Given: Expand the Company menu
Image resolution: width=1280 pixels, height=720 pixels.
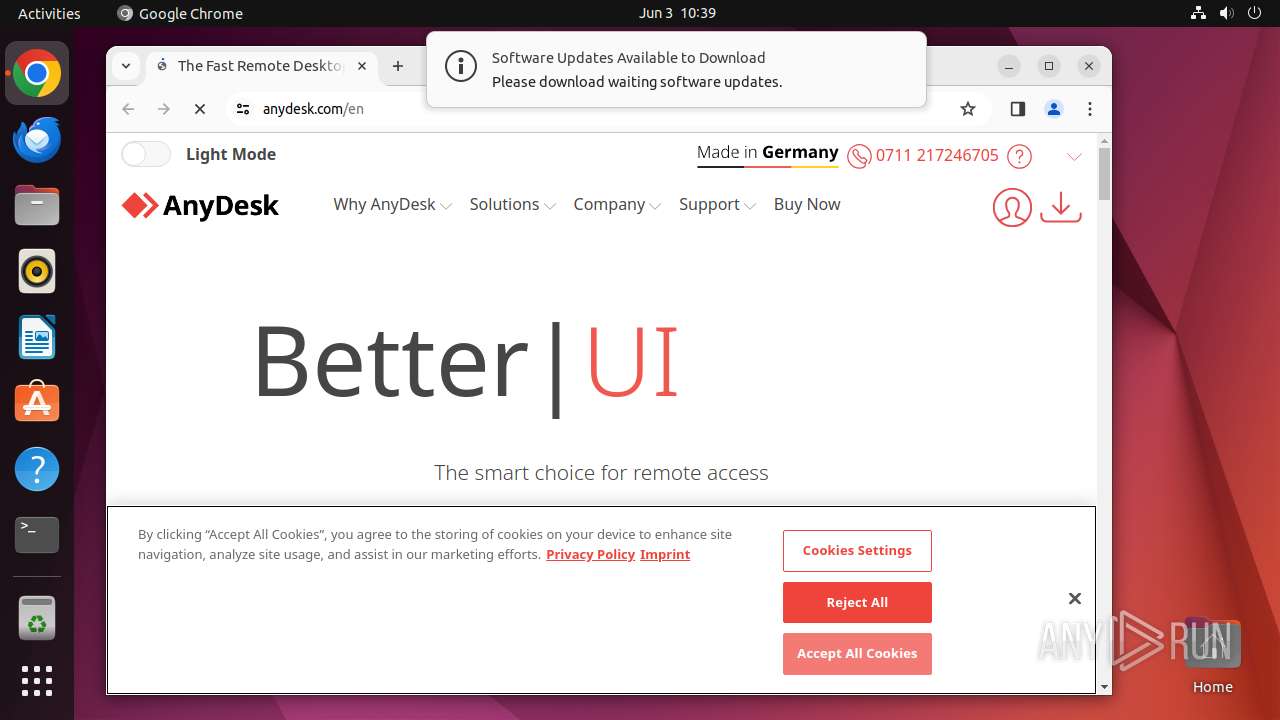Looking at the screenshot, I should (617, 204).
